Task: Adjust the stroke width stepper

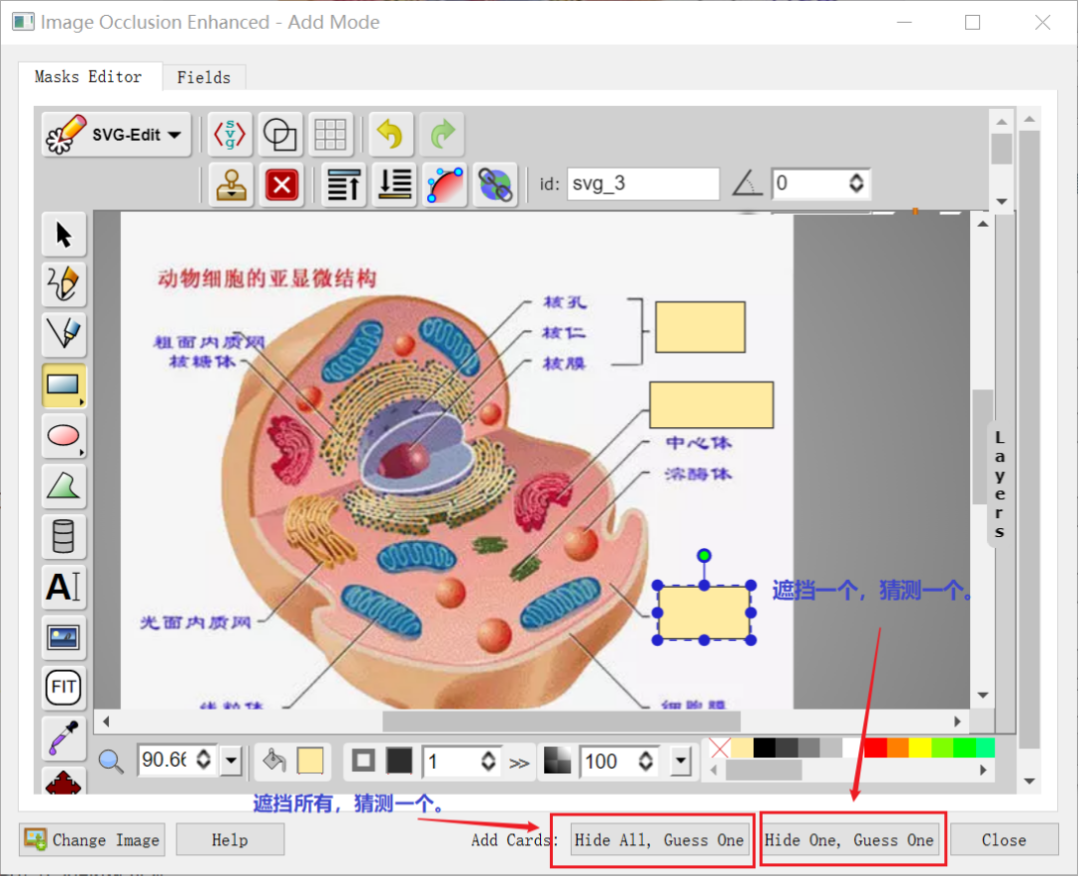Action: pyautogui.click(x=488, y=761)
